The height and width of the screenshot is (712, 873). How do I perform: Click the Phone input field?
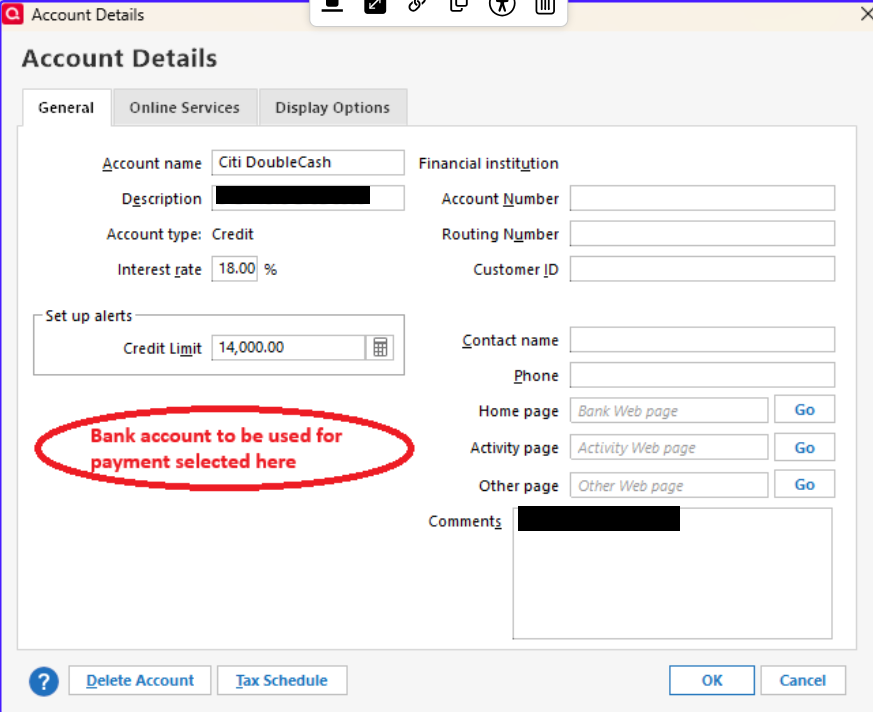tap(702, 375)
